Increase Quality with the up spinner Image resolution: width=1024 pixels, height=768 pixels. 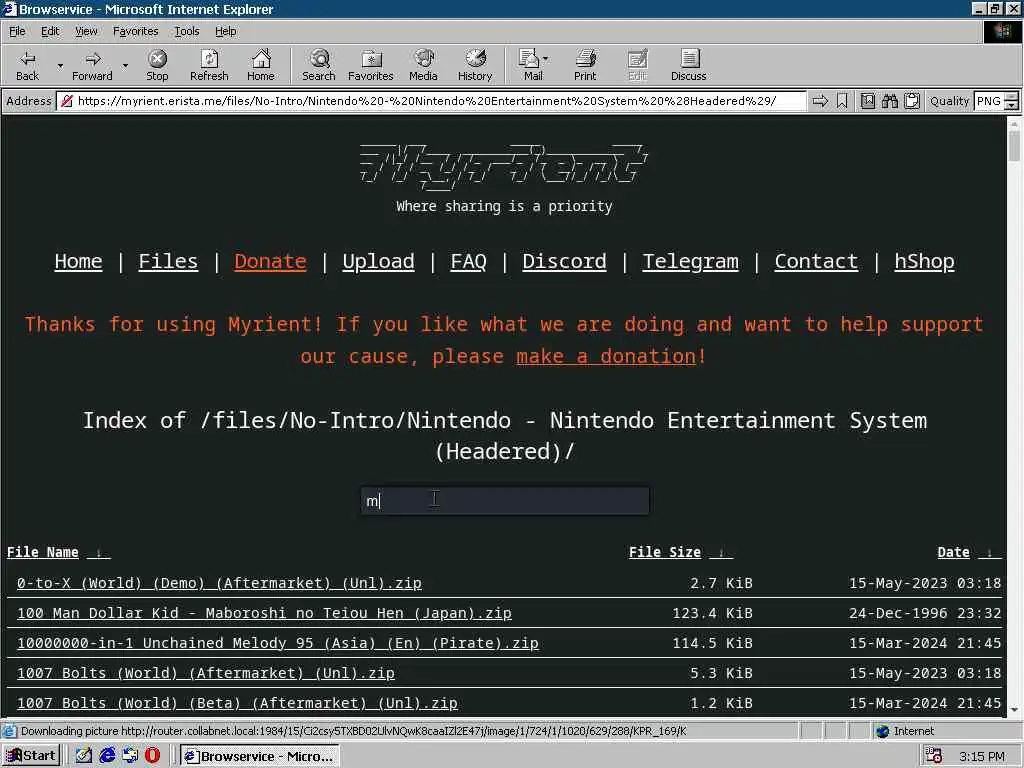[1011, 97]
